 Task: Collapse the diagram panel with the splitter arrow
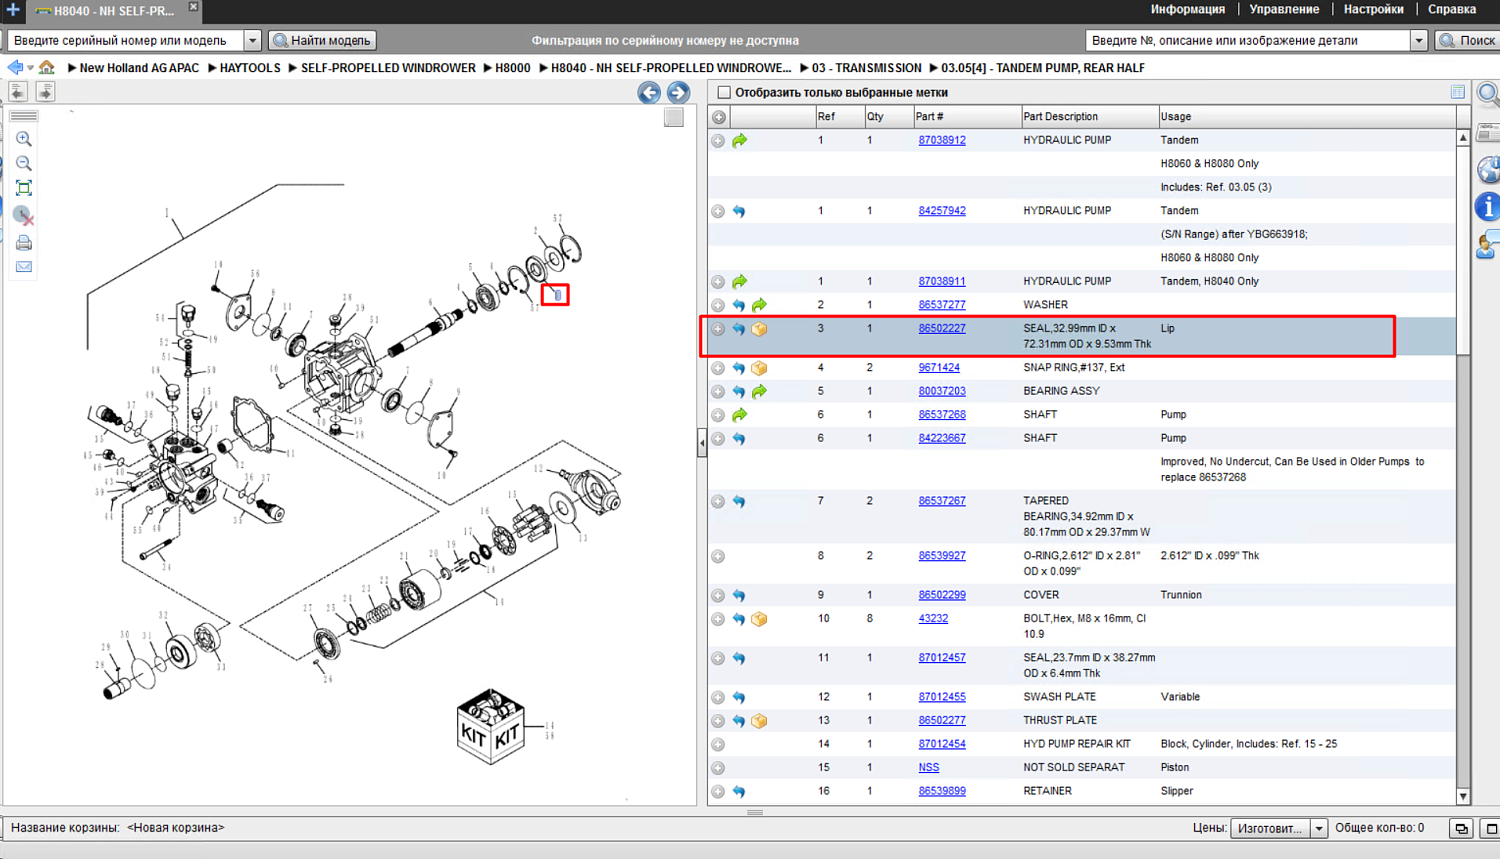[x=702, y=442]
